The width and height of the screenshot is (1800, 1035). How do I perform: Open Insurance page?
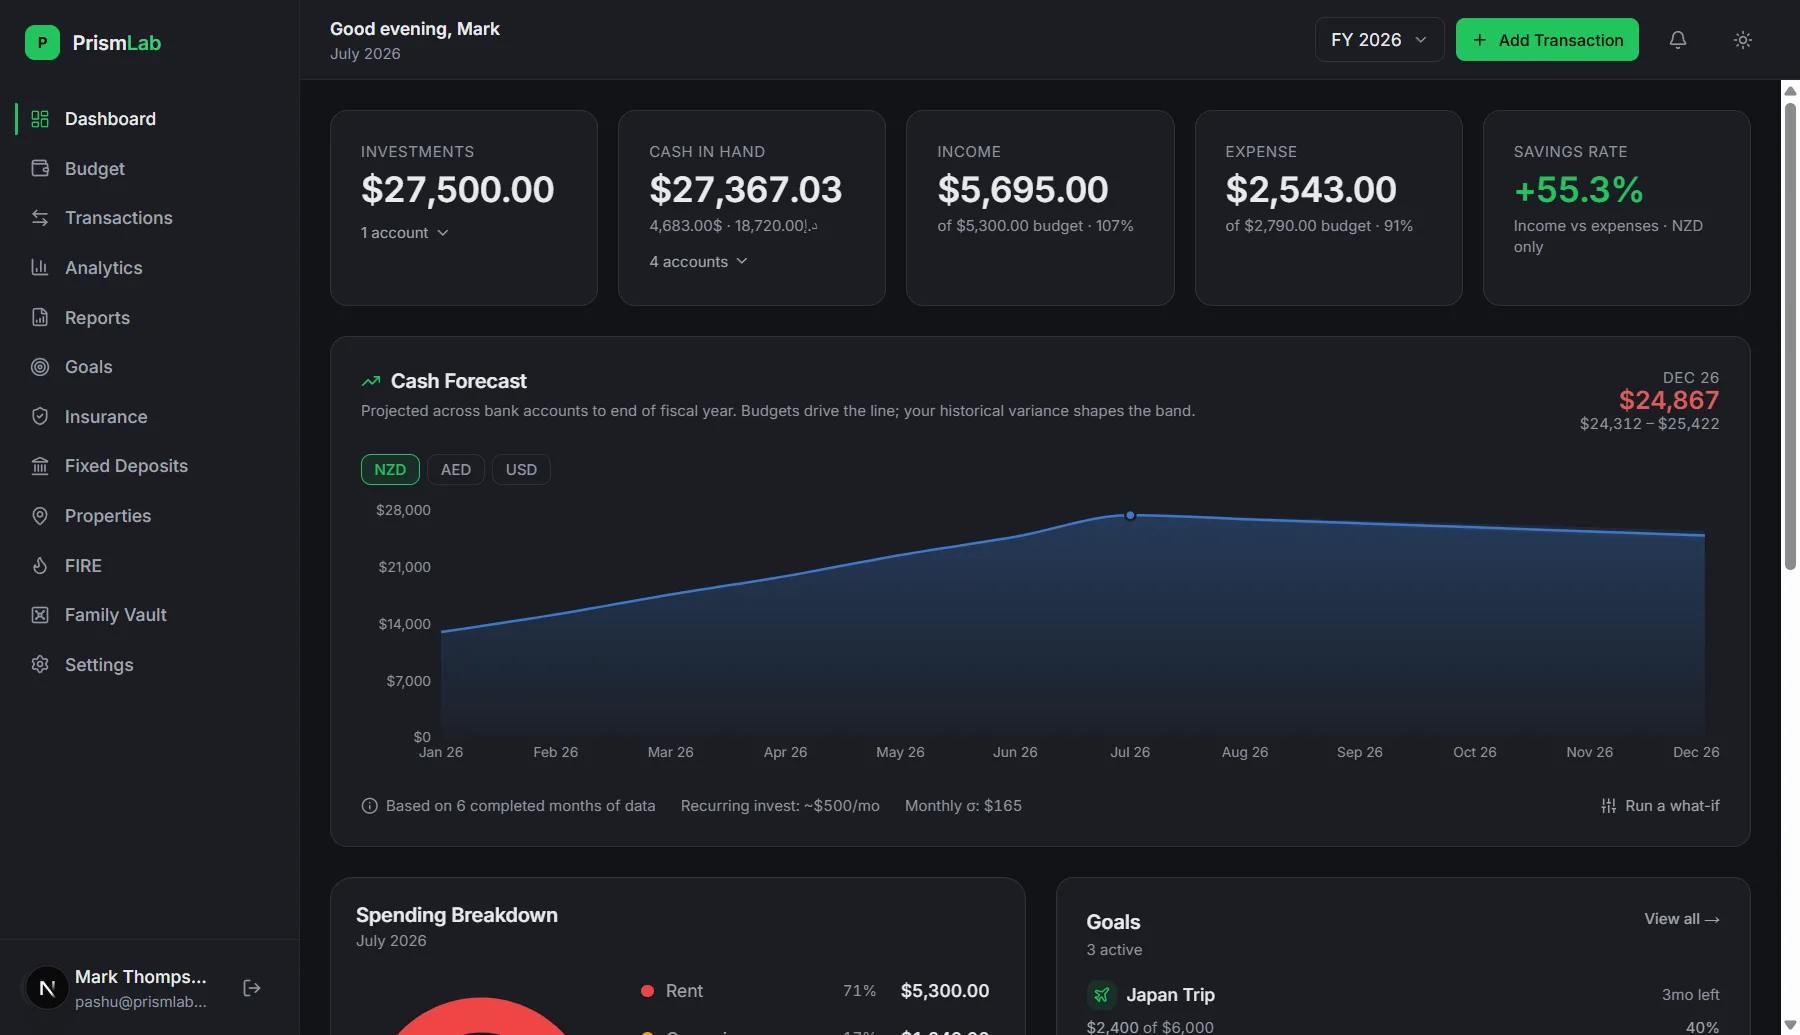point(150,416)
